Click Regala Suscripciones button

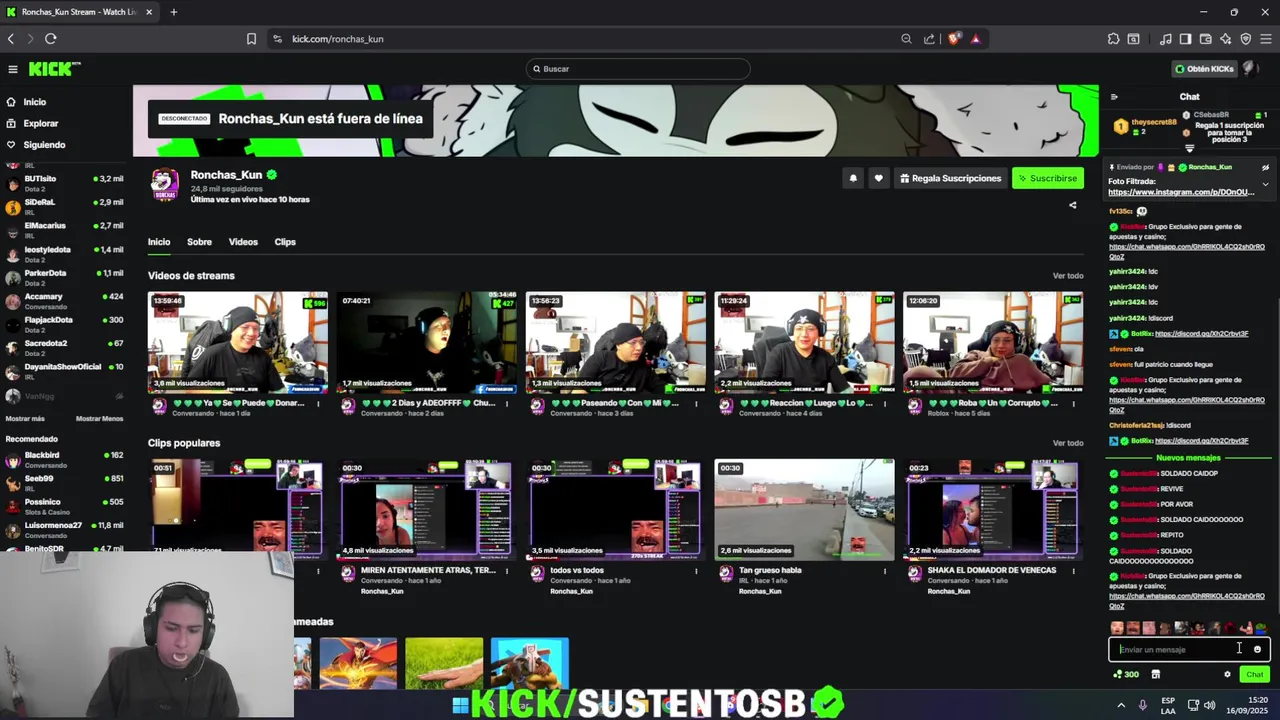[950, 178]
